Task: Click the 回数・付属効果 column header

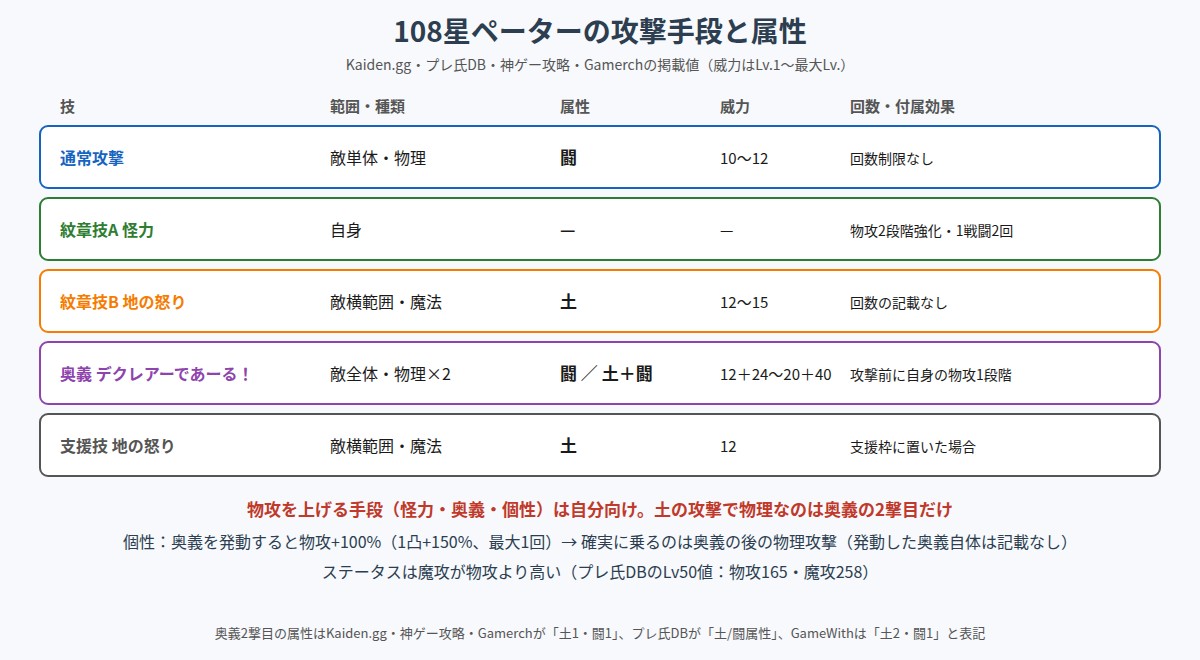Action: (902, 107)
